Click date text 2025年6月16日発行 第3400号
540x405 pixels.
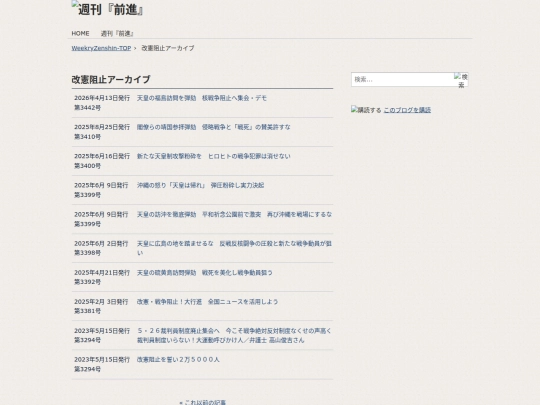(x=102, y=161)
